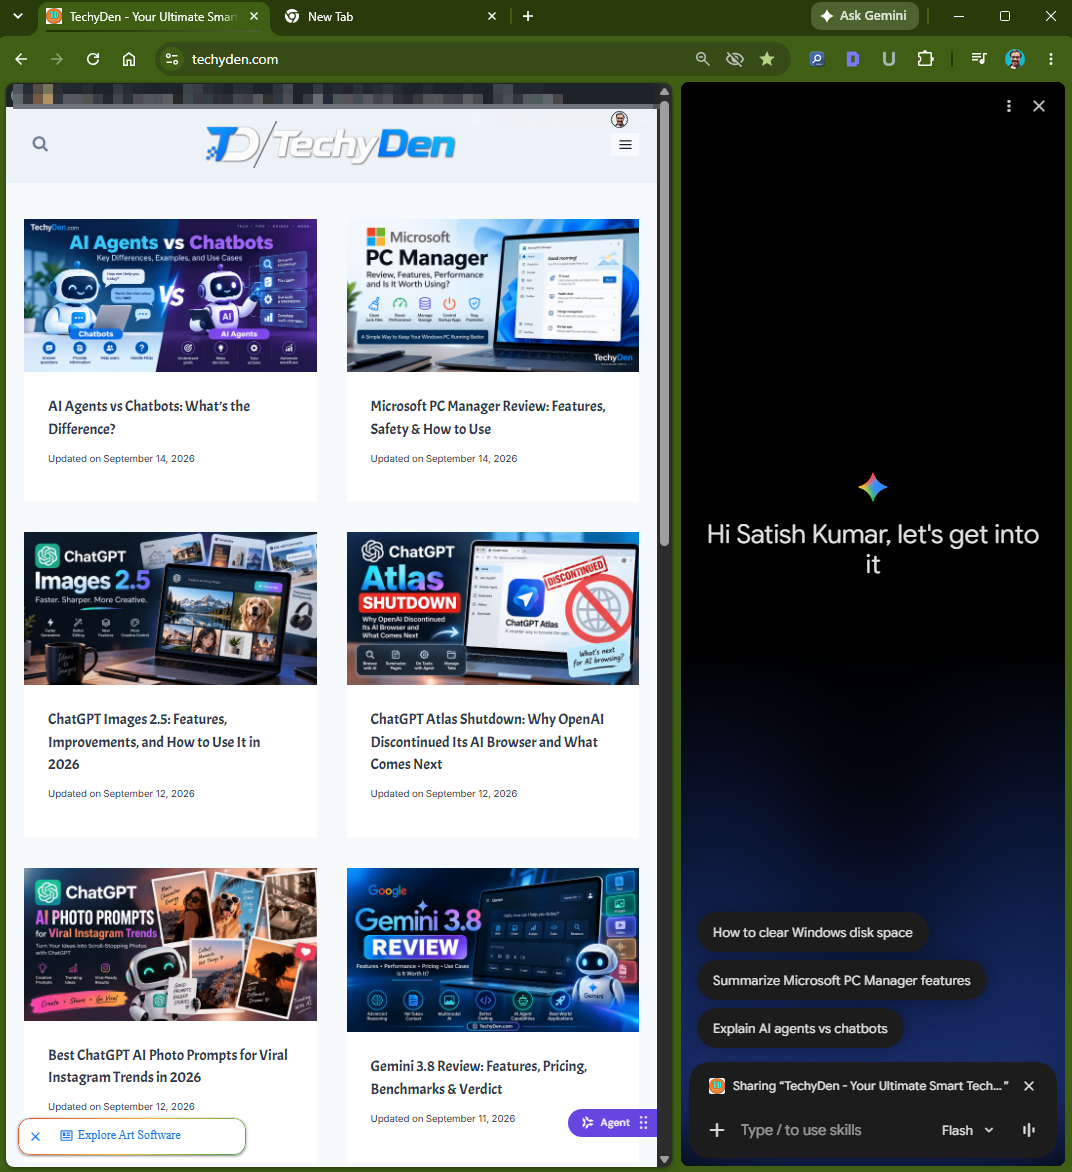Click the TechyDen site search icon

click(x=40, y=144)
